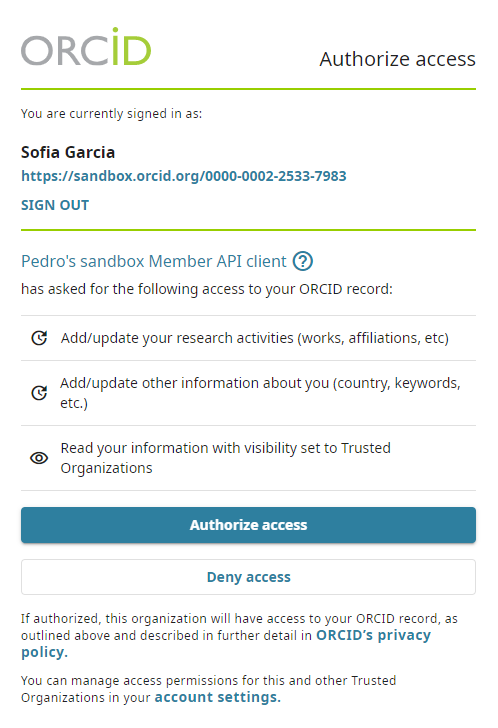The width and height of the screenshot is (498, 728).
Task: Open the help question-mark icon beside client name
Action: point(303,261)
